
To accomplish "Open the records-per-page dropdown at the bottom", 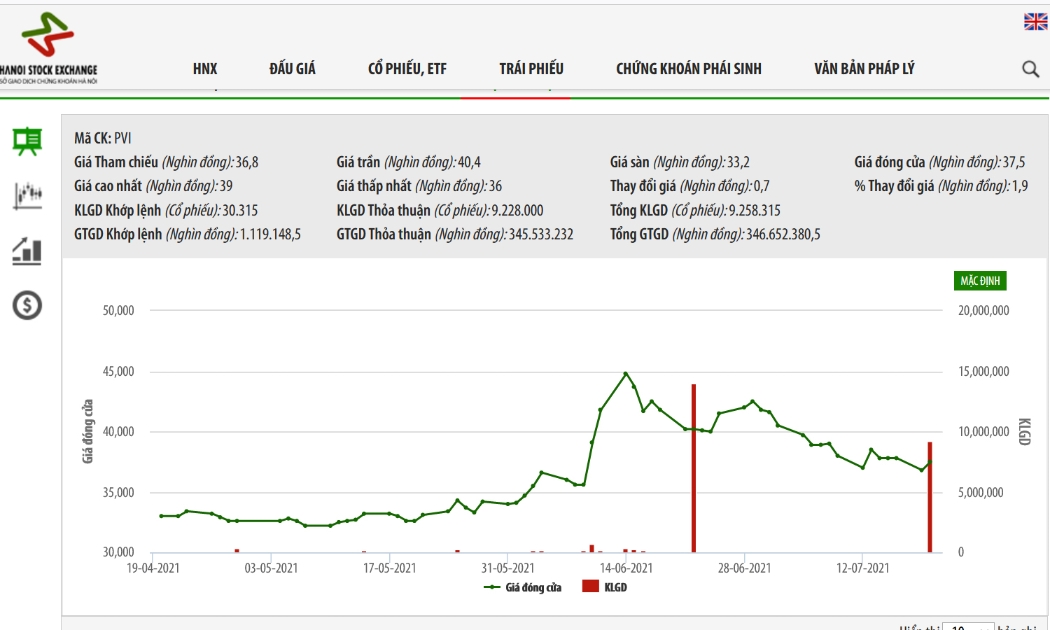I will 968,627.
